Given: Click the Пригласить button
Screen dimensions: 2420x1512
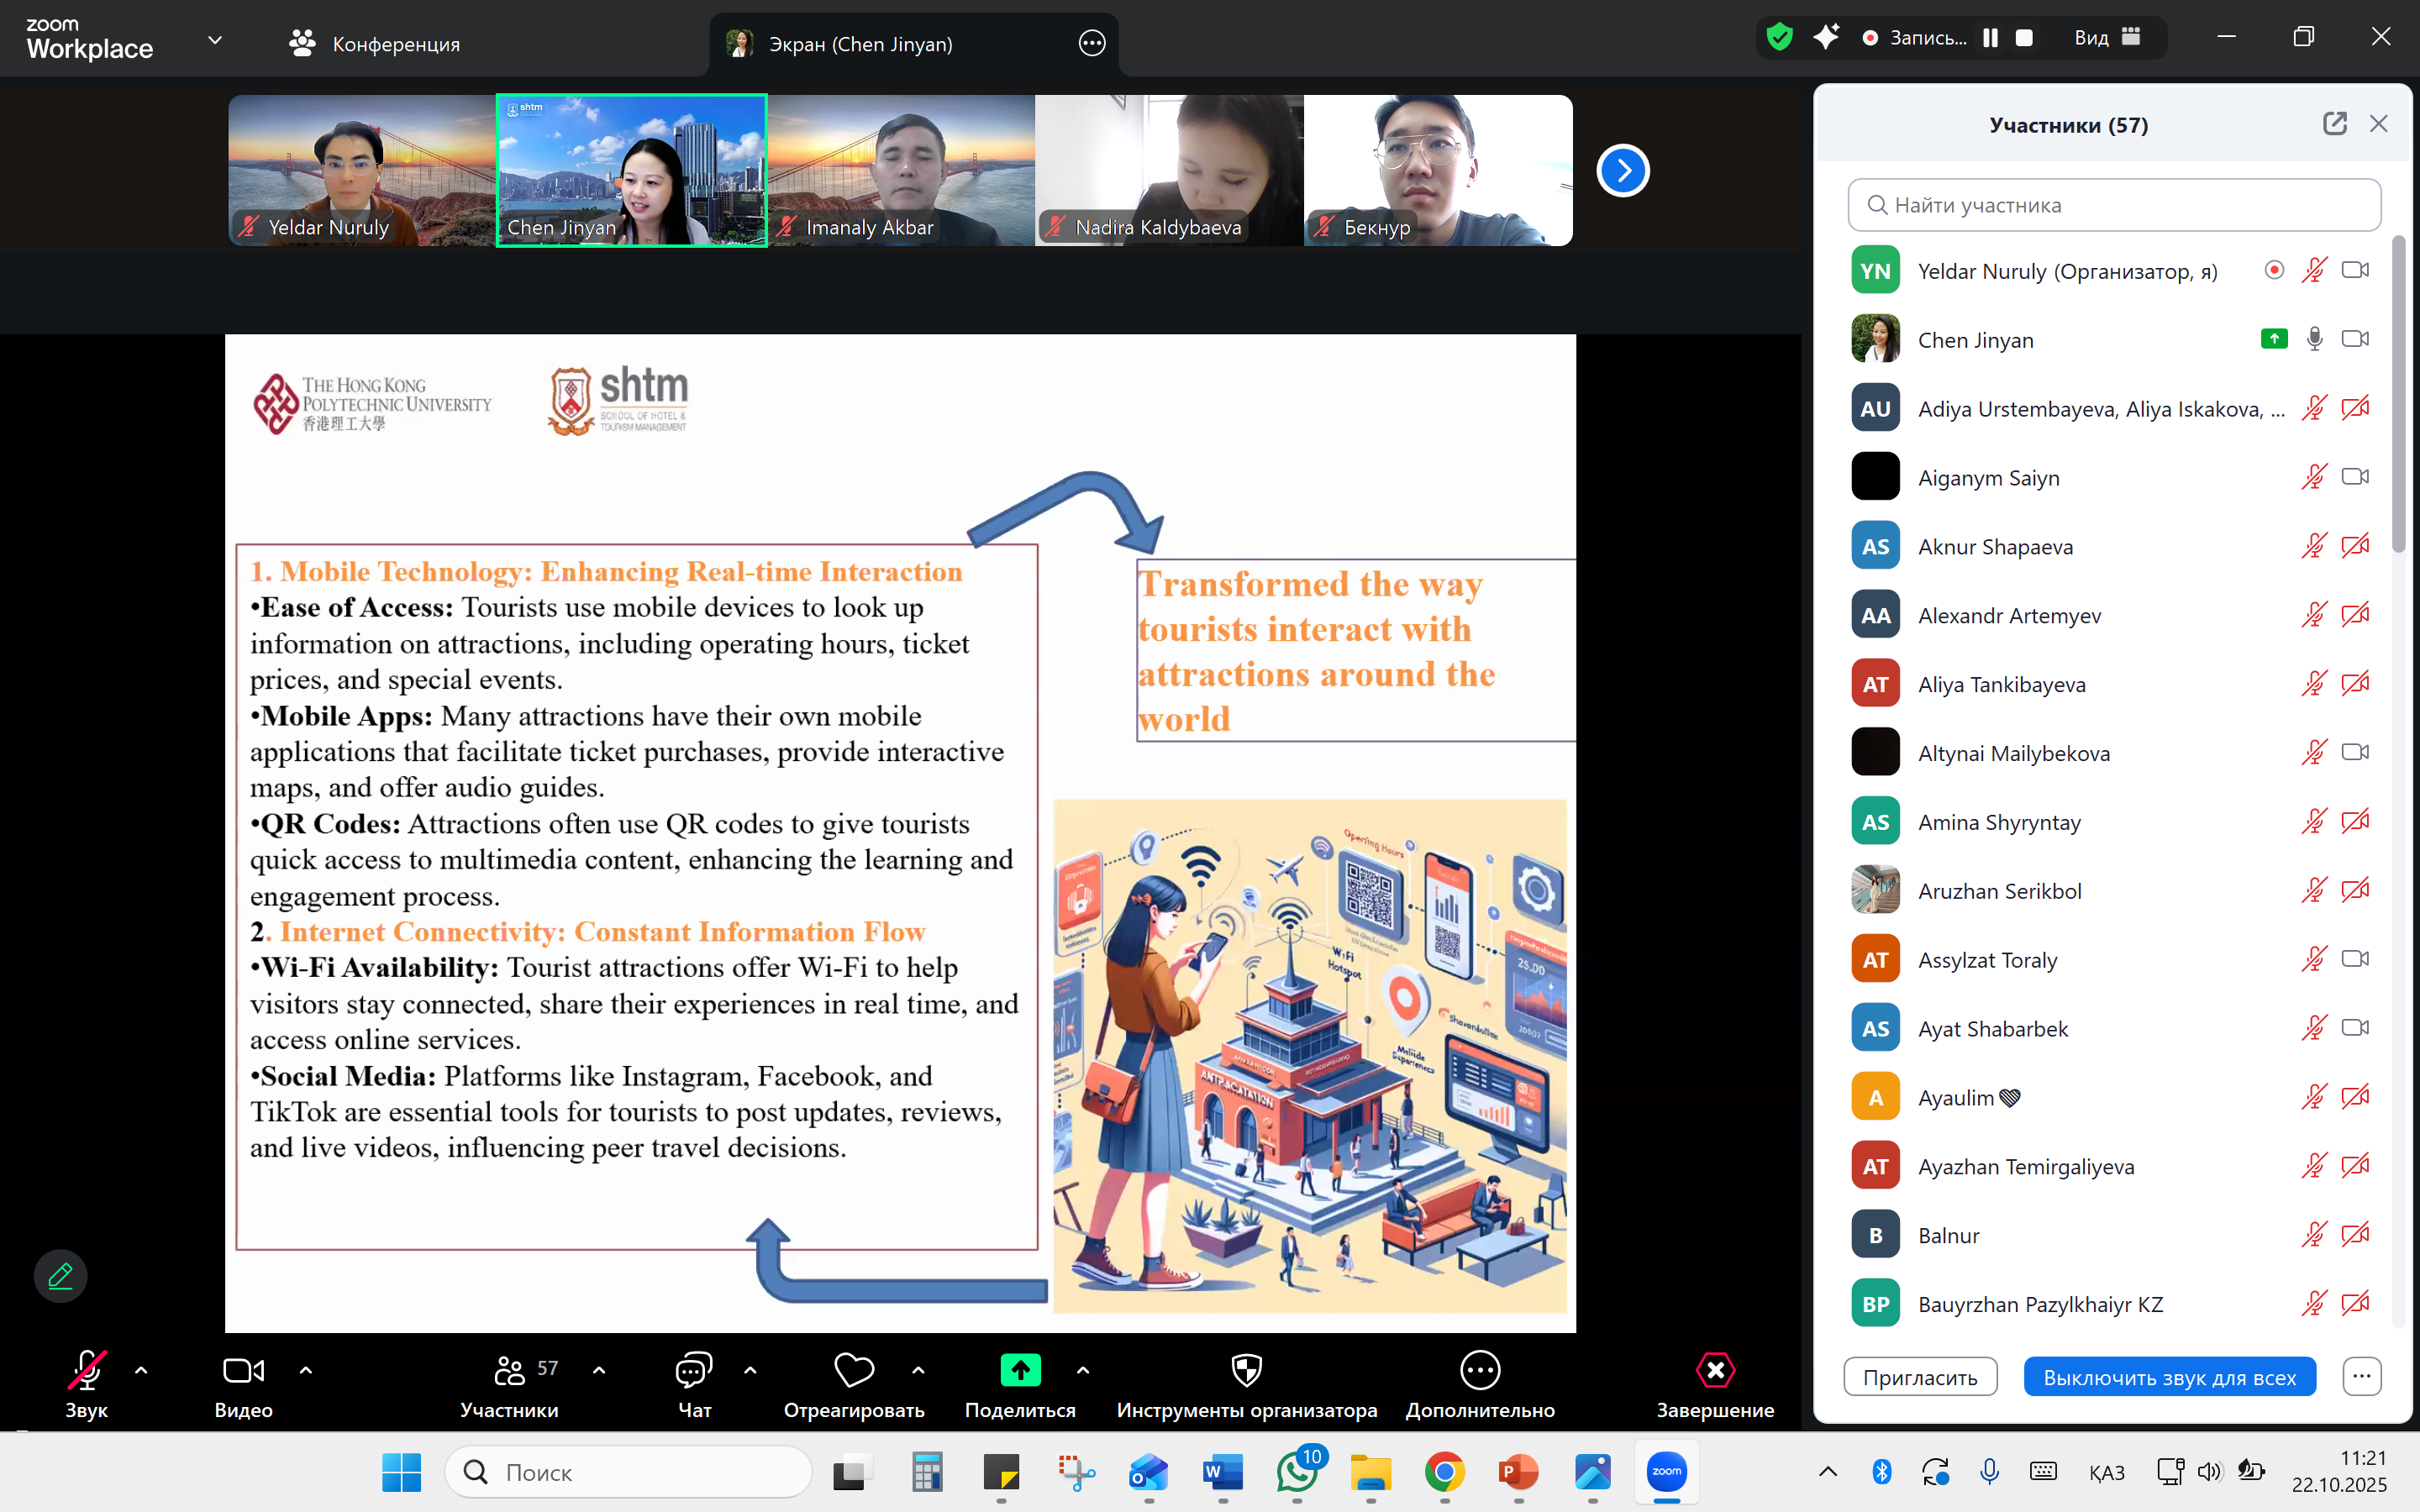Looking at the screenshot, I should 1920,1377.
